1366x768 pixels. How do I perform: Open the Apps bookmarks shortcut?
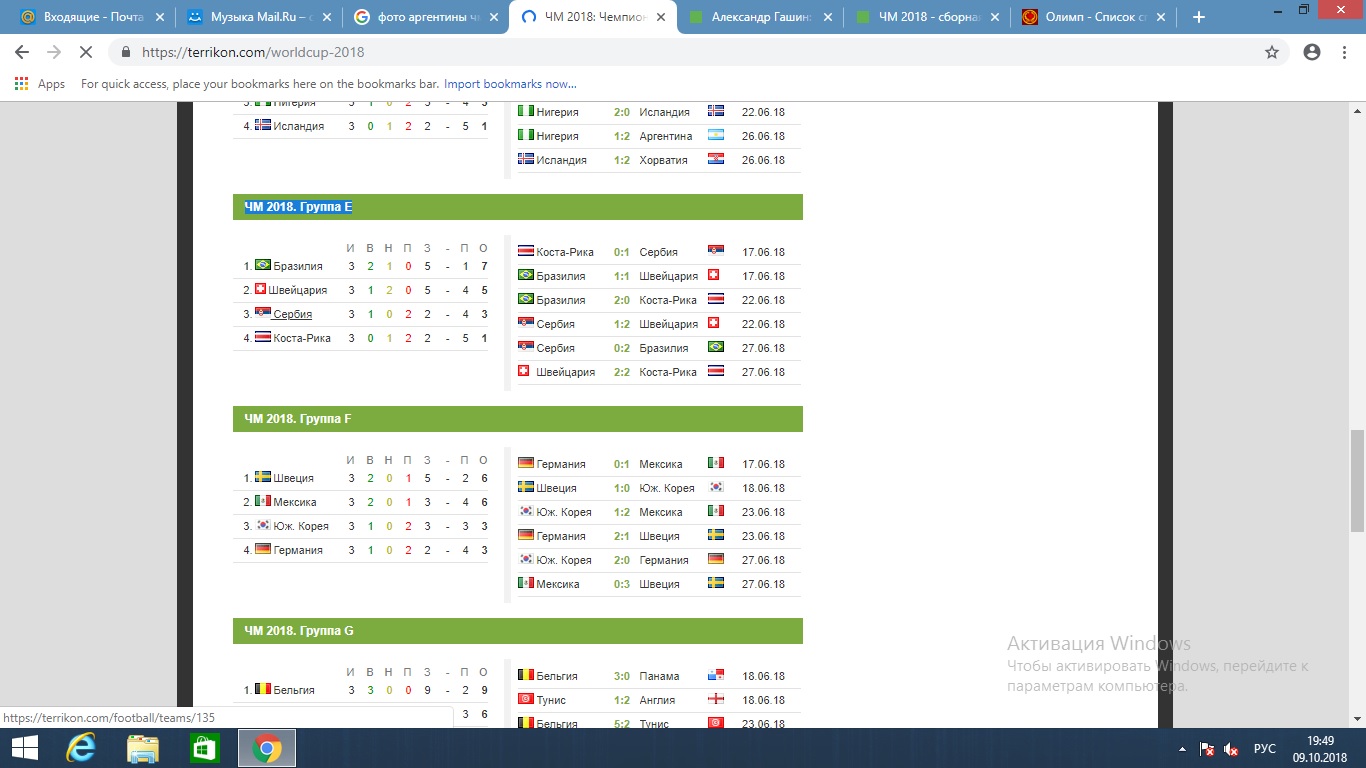[x=40, y=84]
